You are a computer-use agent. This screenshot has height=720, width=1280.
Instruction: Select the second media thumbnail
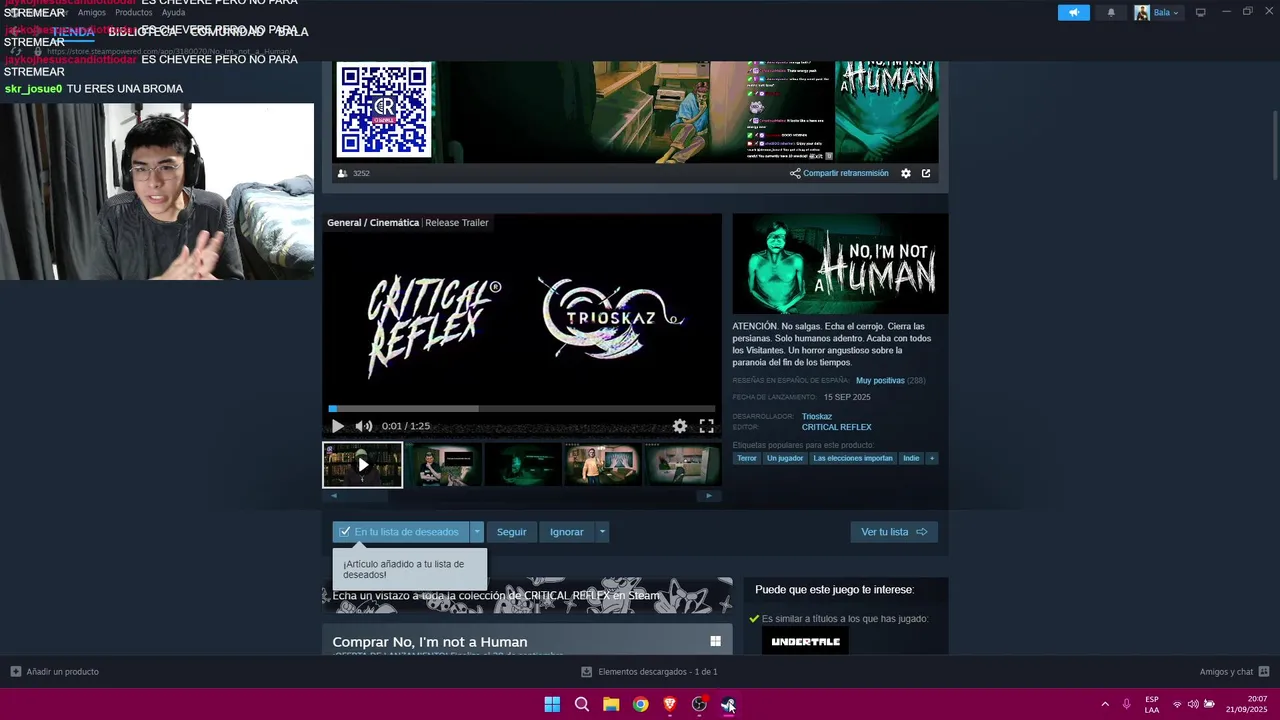pos(443,465)
